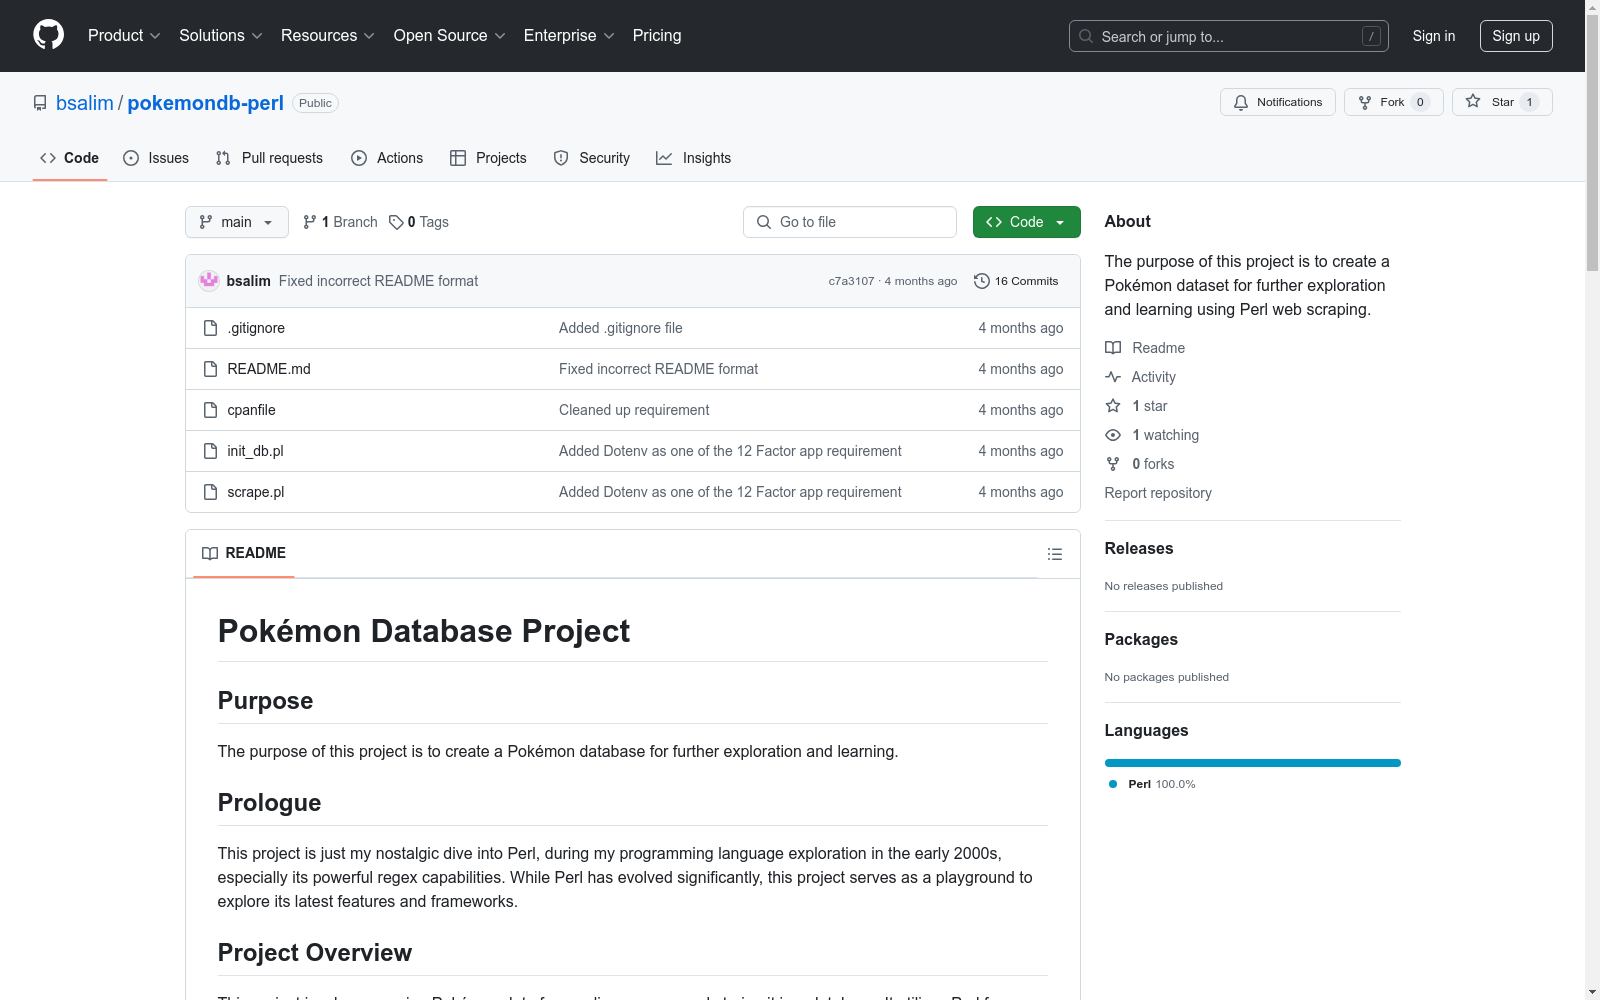
Task: Click the pulse icon beside Activity
Action: pyautogui.click(x=1113, y=377)
